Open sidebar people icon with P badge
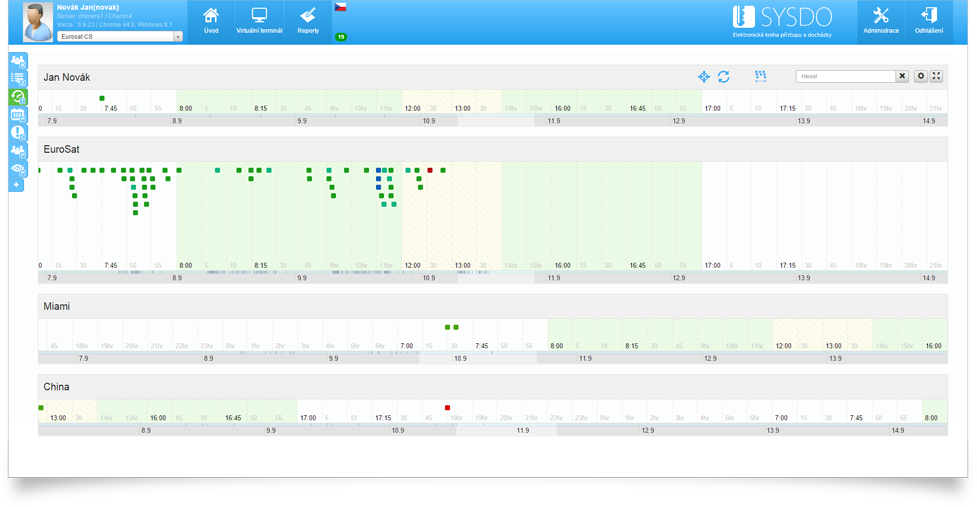The height and width of the screenshot is (507, 977). pyautogui.click(x=18, y=151)
